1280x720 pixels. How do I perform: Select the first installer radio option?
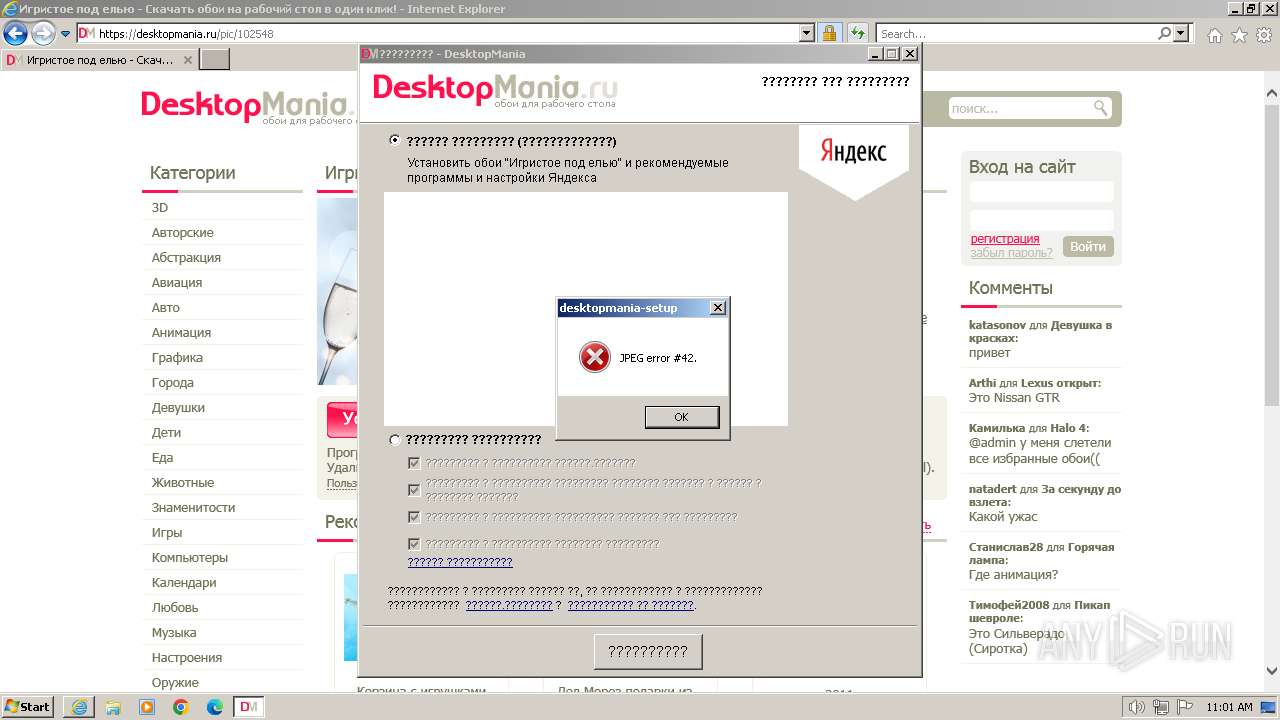(x=395, y=141)
